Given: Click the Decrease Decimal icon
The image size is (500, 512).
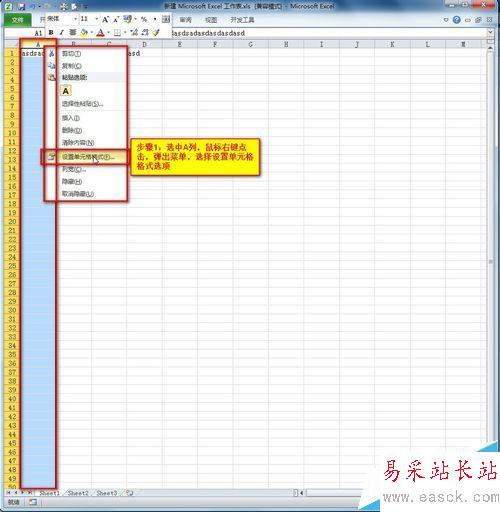Looking at the screenshot, I should [145, 32].
